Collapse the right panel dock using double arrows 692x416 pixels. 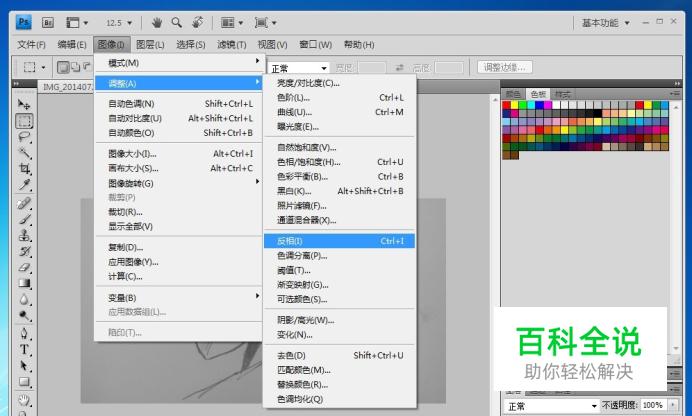677,83
